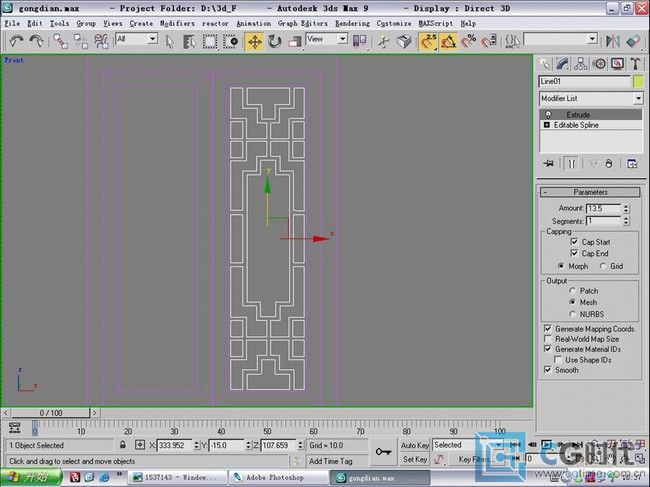Click the Auto Key button
Image resolution: width=650 pixels, height=487 pixels.
click(415, 445)
